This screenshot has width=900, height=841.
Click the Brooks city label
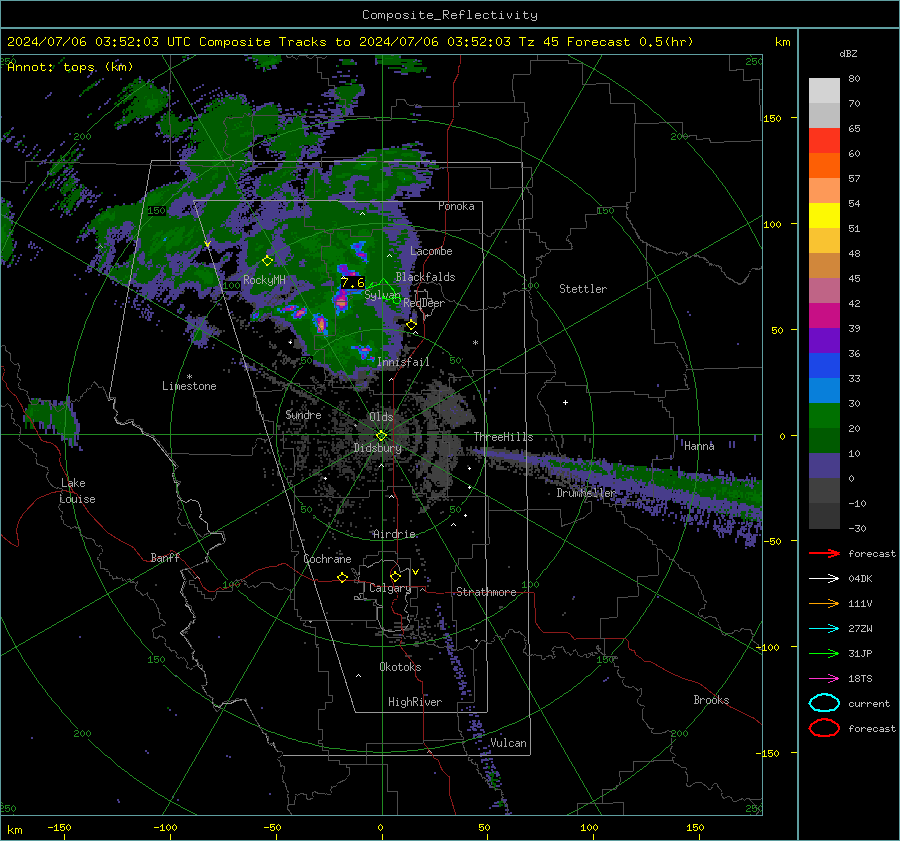pyautogui.click(x=711, y=700)
